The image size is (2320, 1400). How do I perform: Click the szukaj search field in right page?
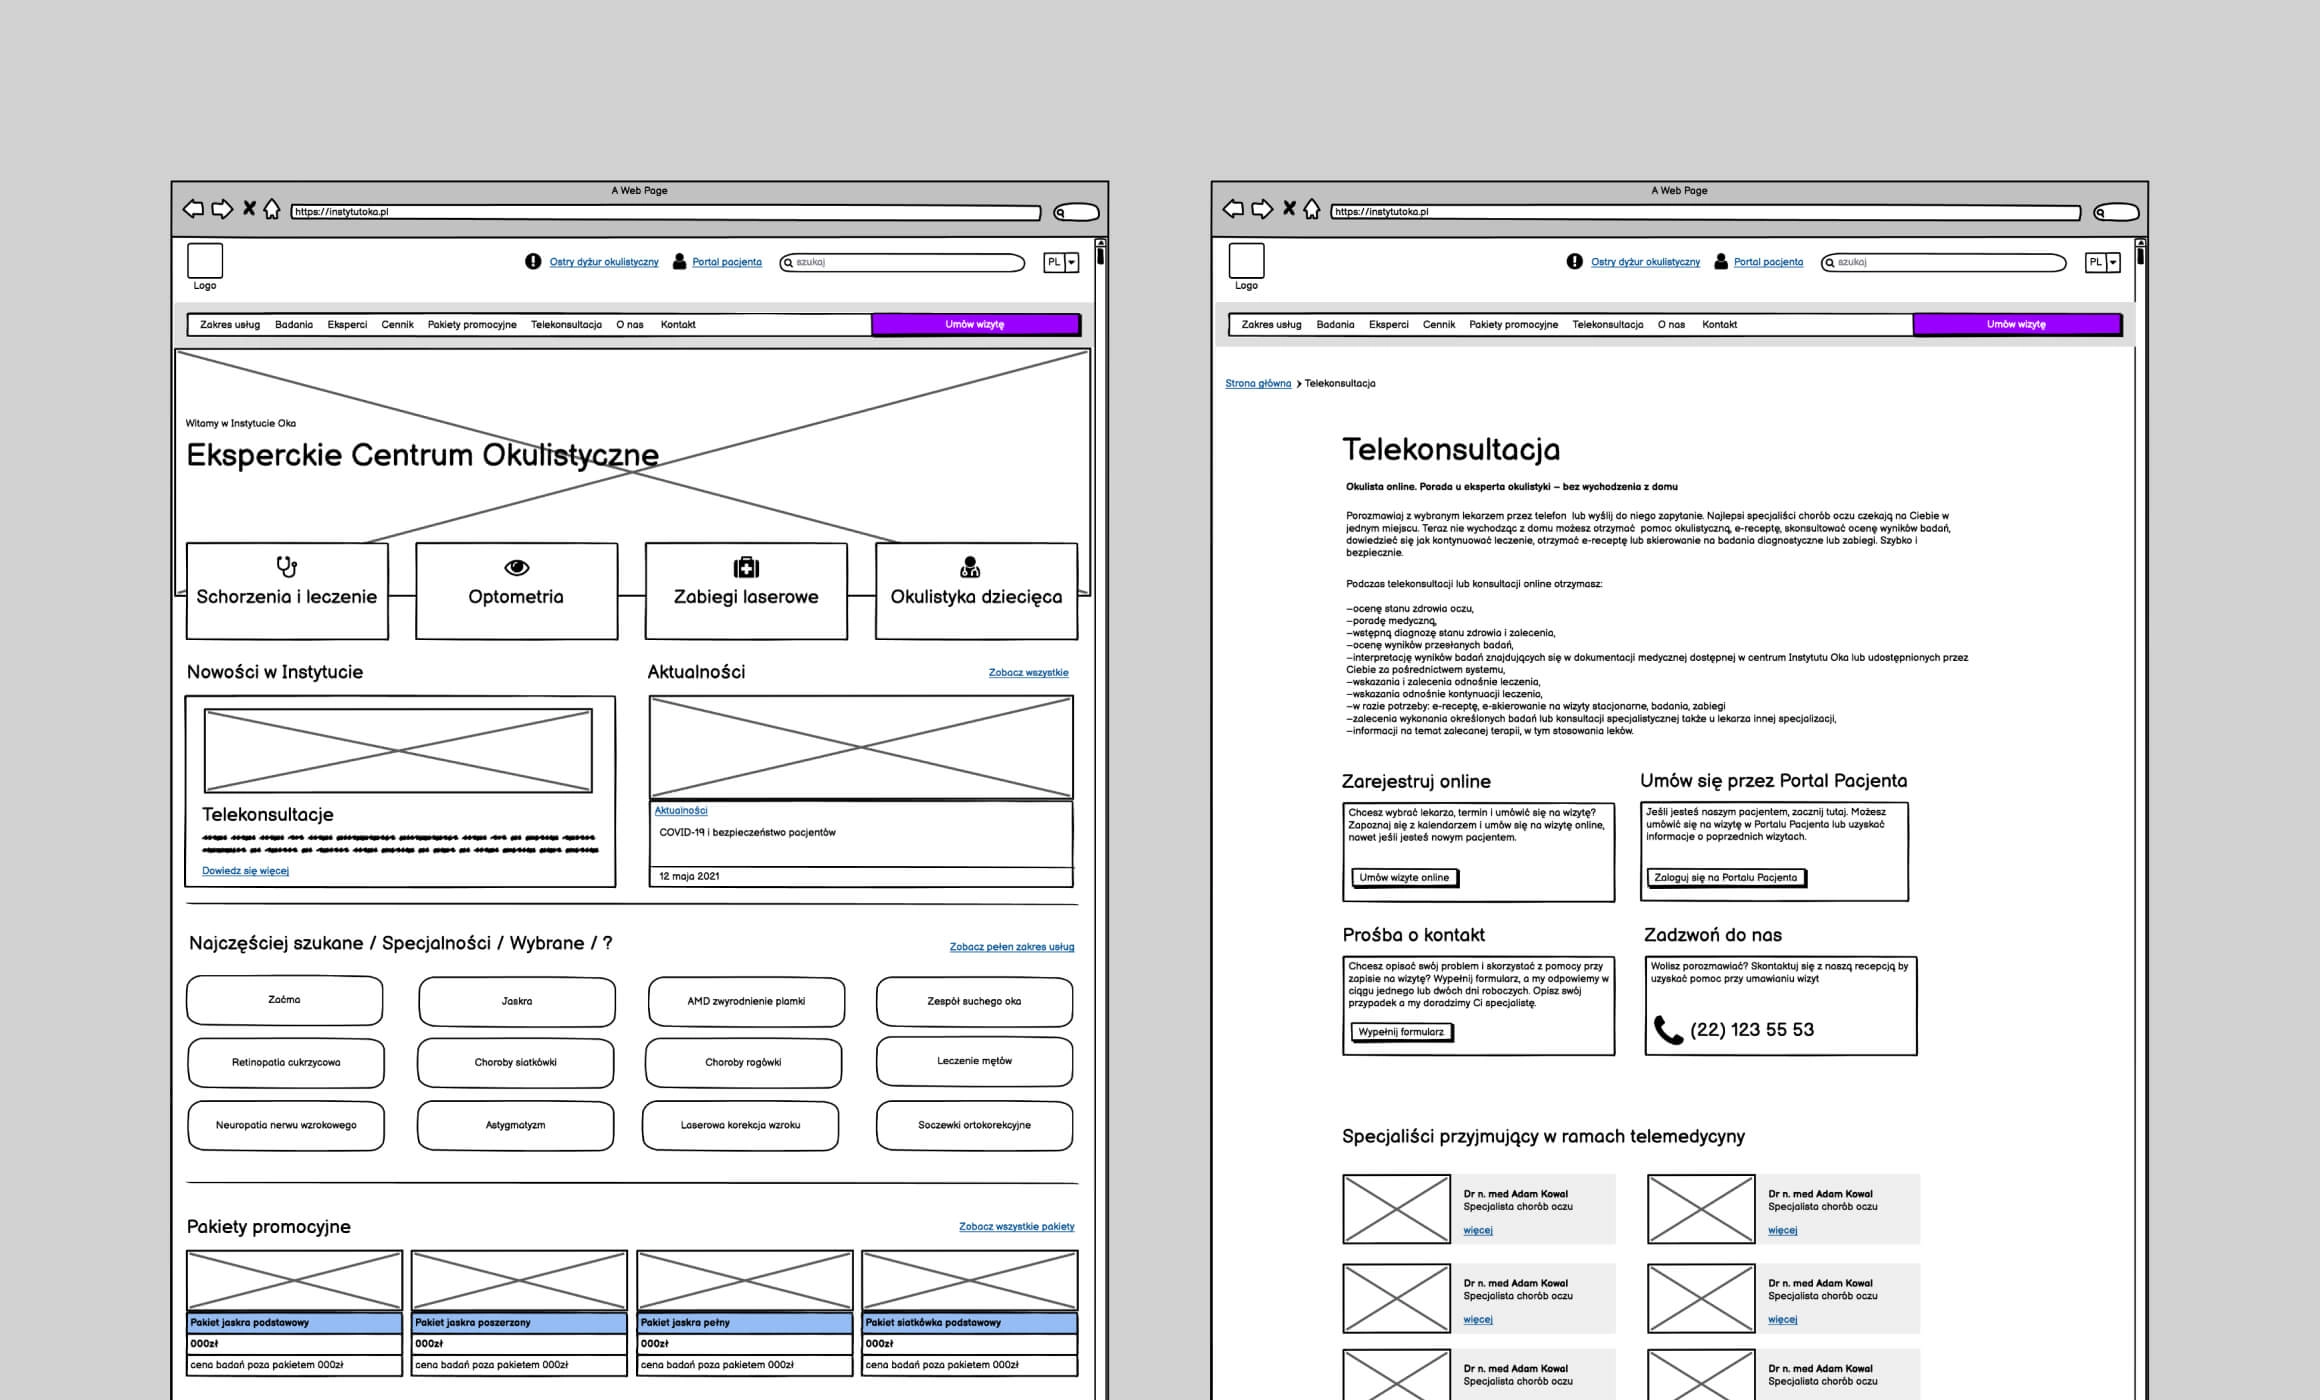tap(1943, 262)
